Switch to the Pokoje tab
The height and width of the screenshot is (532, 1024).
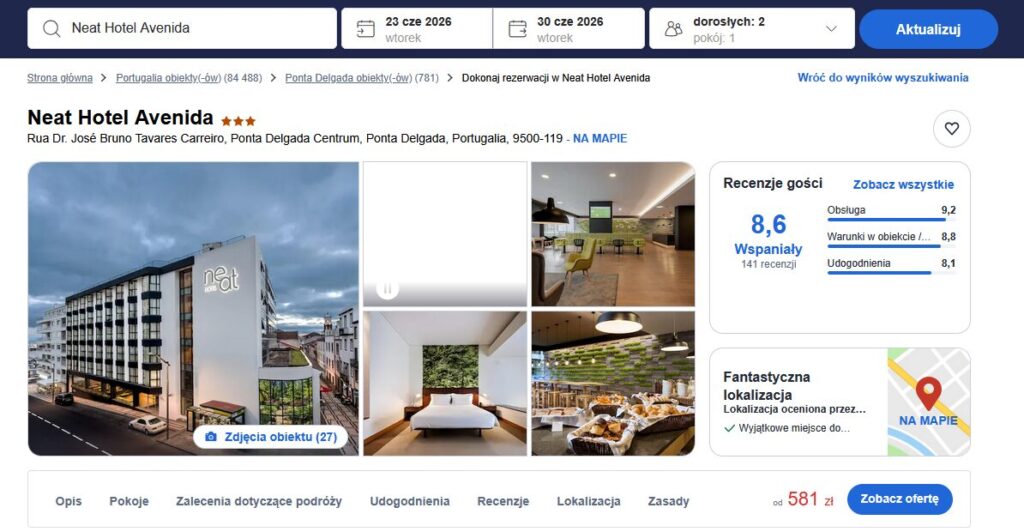point(129,501)
